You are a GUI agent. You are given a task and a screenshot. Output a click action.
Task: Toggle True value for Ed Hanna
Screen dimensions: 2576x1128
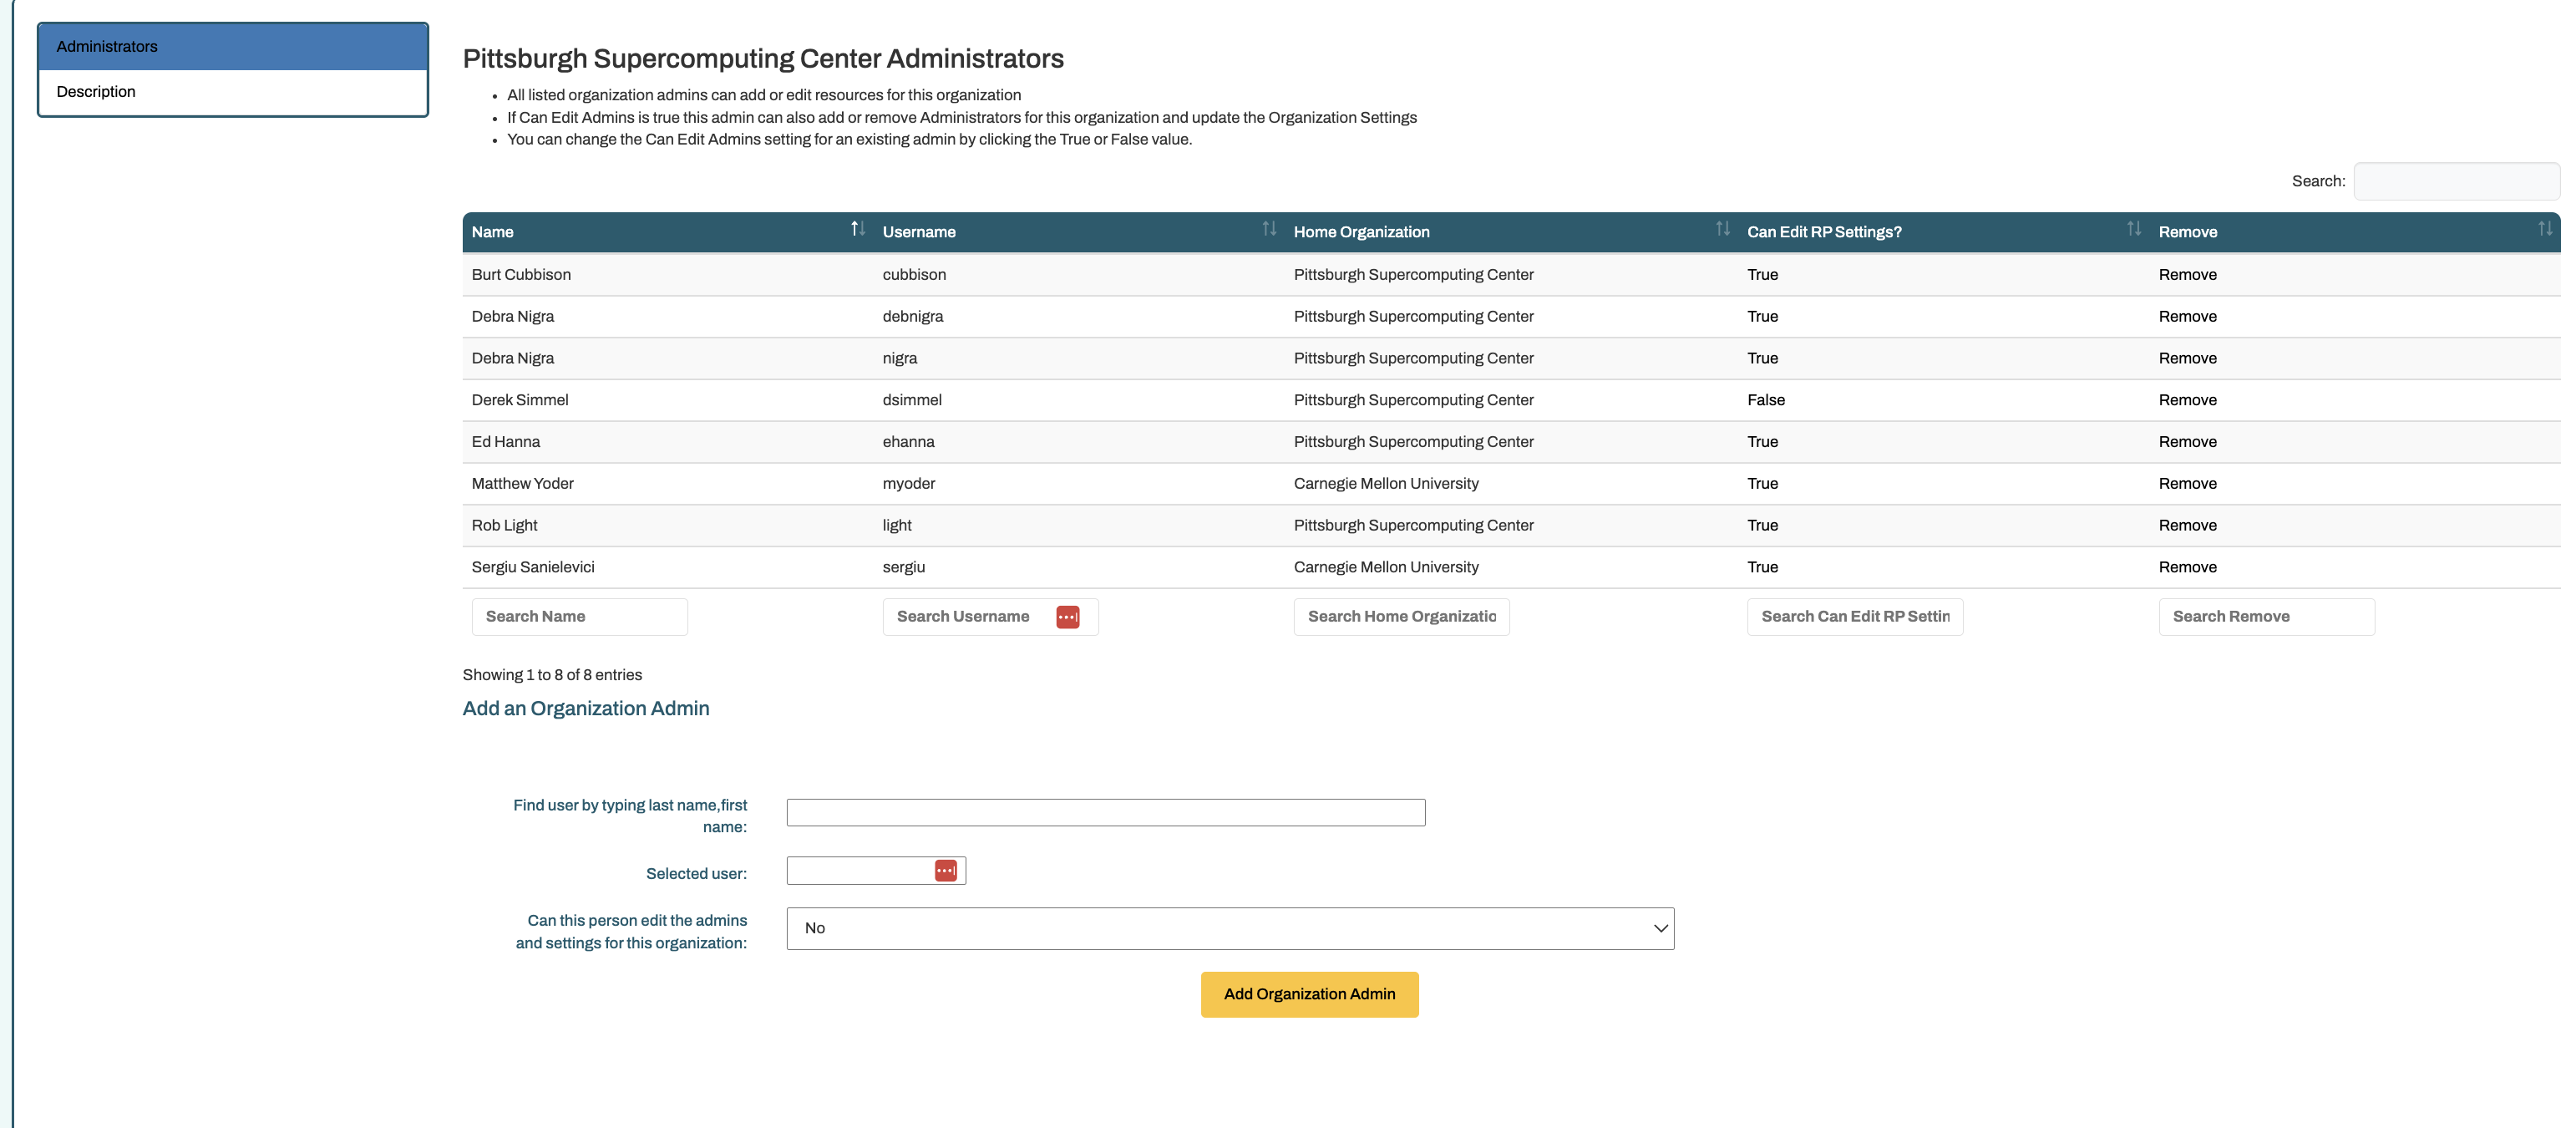coord(1762,442)
